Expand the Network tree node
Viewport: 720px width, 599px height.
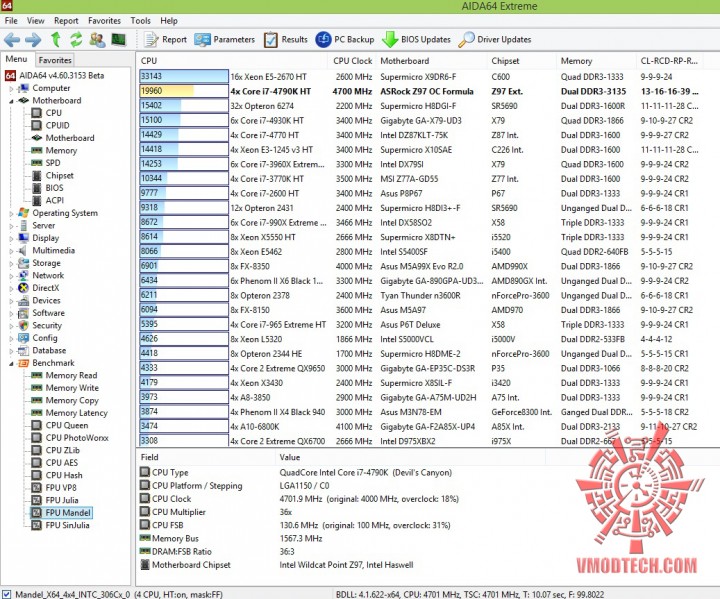pos(11,276)
